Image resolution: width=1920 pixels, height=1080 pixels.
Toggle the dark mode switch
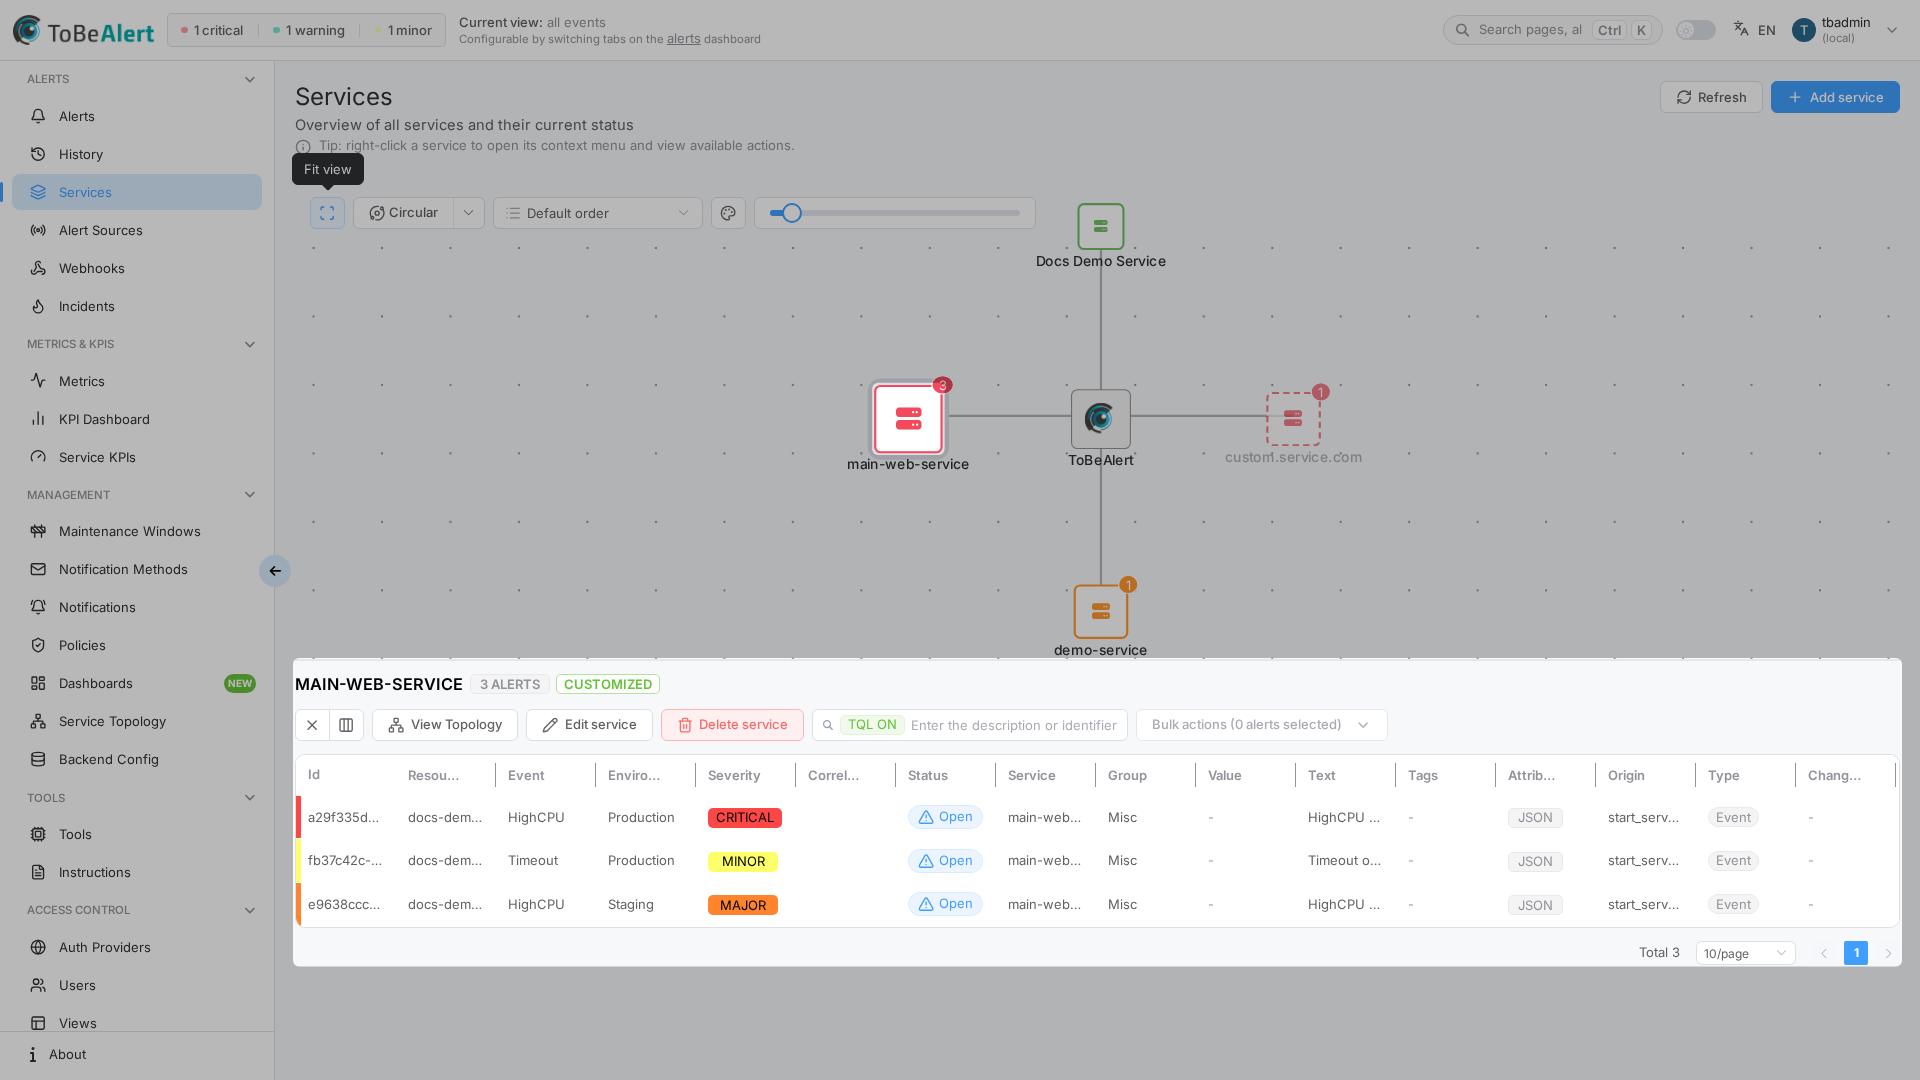[1695, 30]
